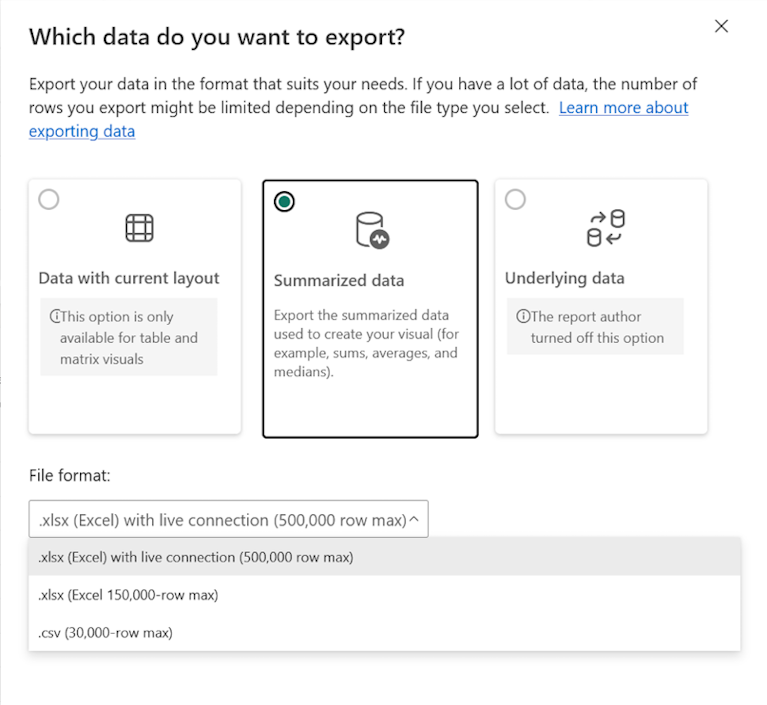Click the summarized data database icon
Viewport: 767px width, 705px height.
click(372, 230)
